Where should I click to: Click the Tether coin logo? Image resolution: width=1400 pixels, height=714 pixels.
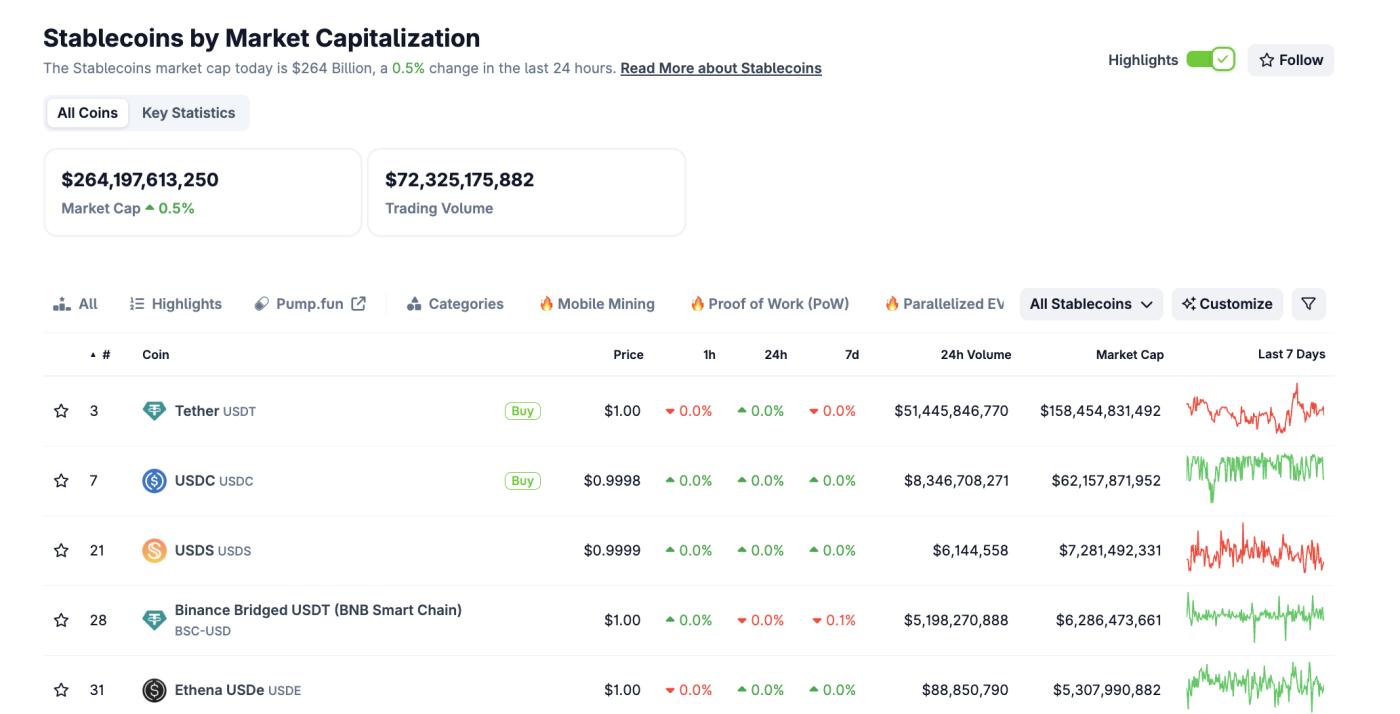[154, 410]
